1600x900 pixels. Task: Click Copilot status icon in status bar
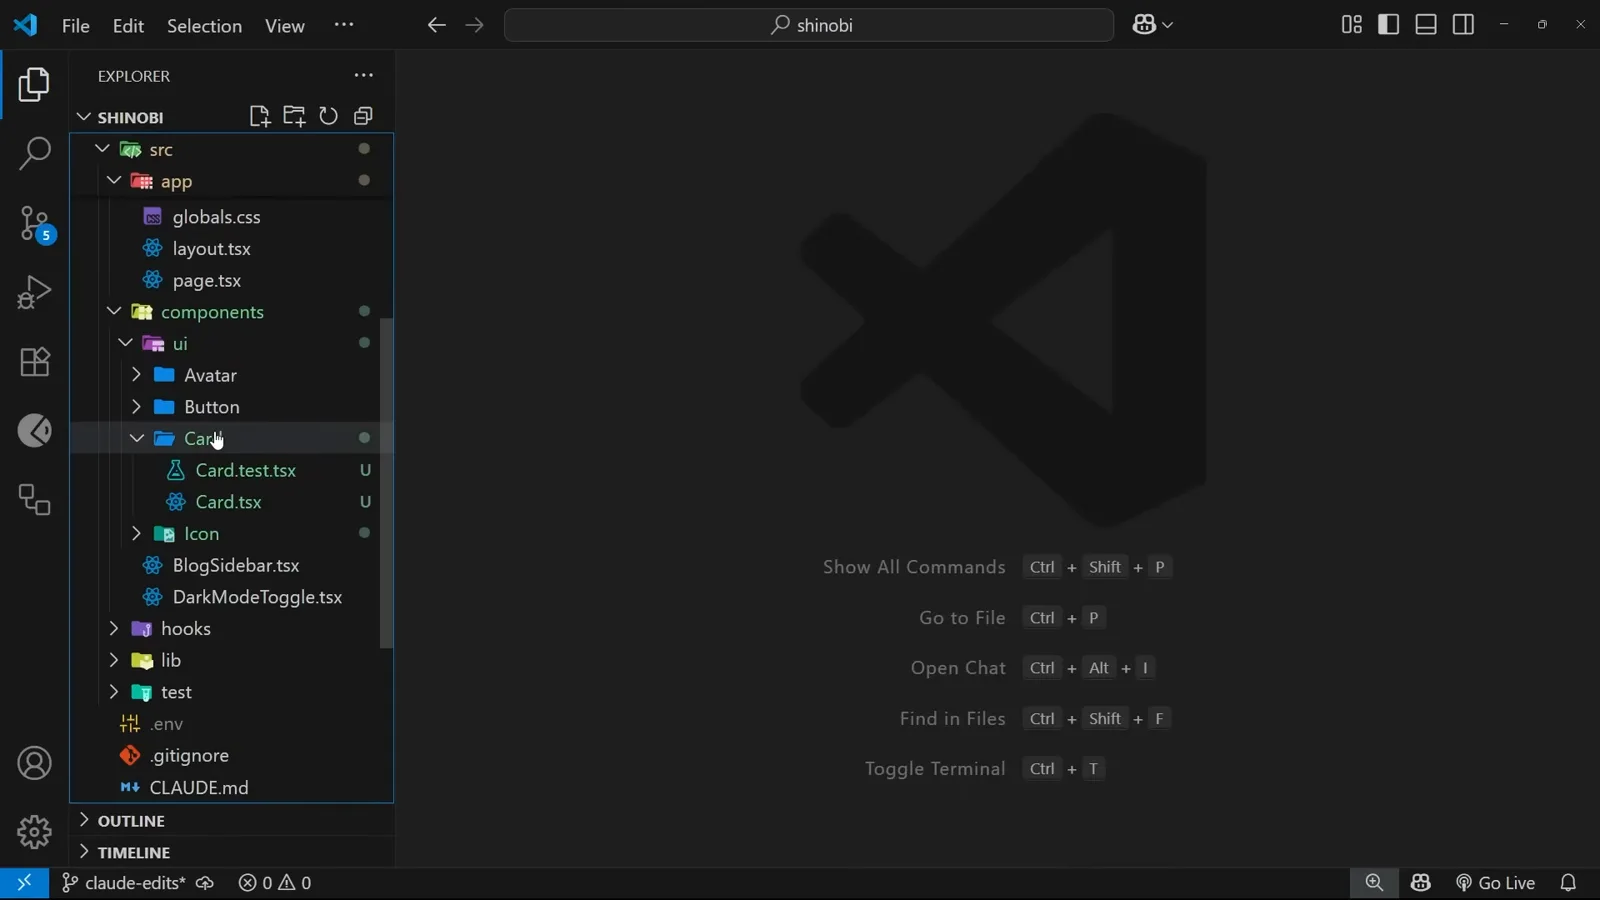pos(1421,883)
